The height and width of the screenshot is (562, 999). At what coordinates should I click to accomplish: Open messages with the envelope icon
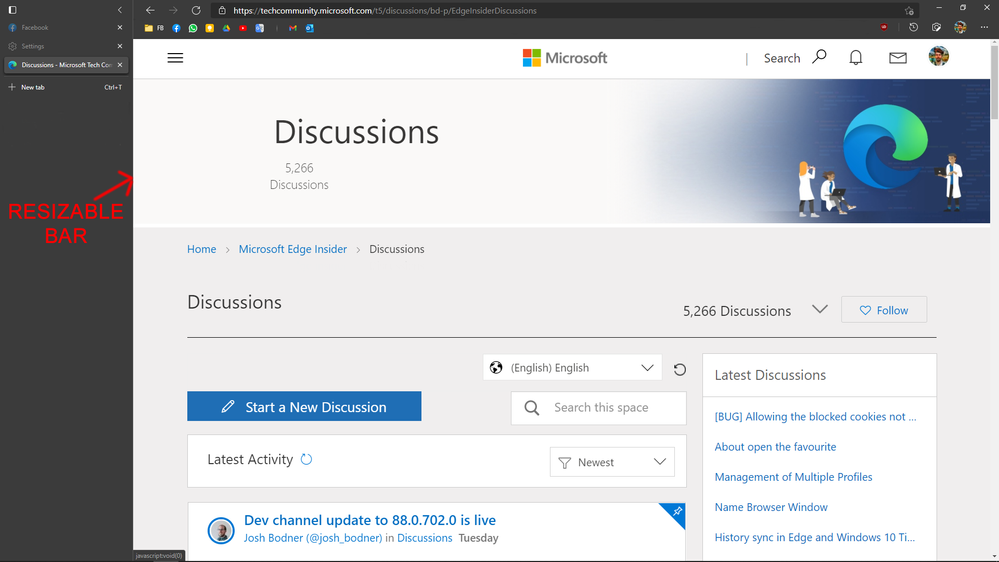[x=898, y=58]
